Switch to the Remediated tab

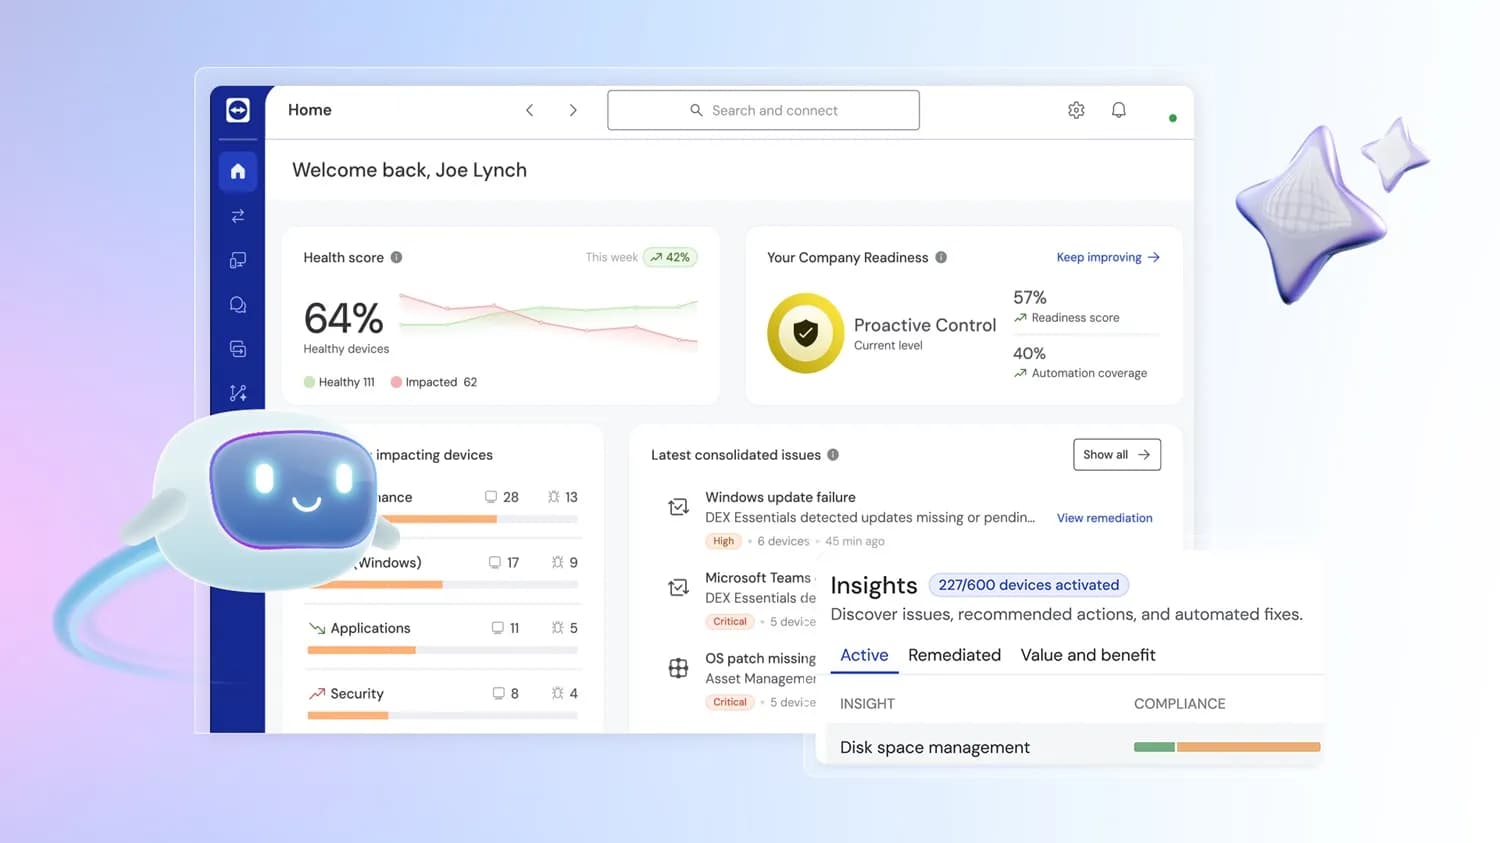pos(954,655)
